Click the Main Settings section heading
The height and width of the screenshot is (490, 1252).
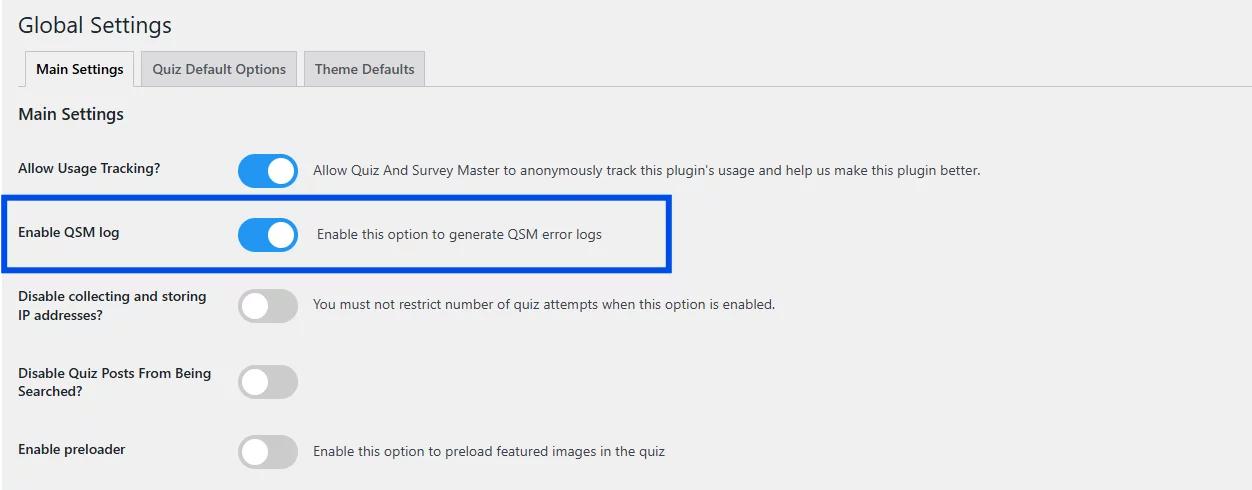point(71,114)
